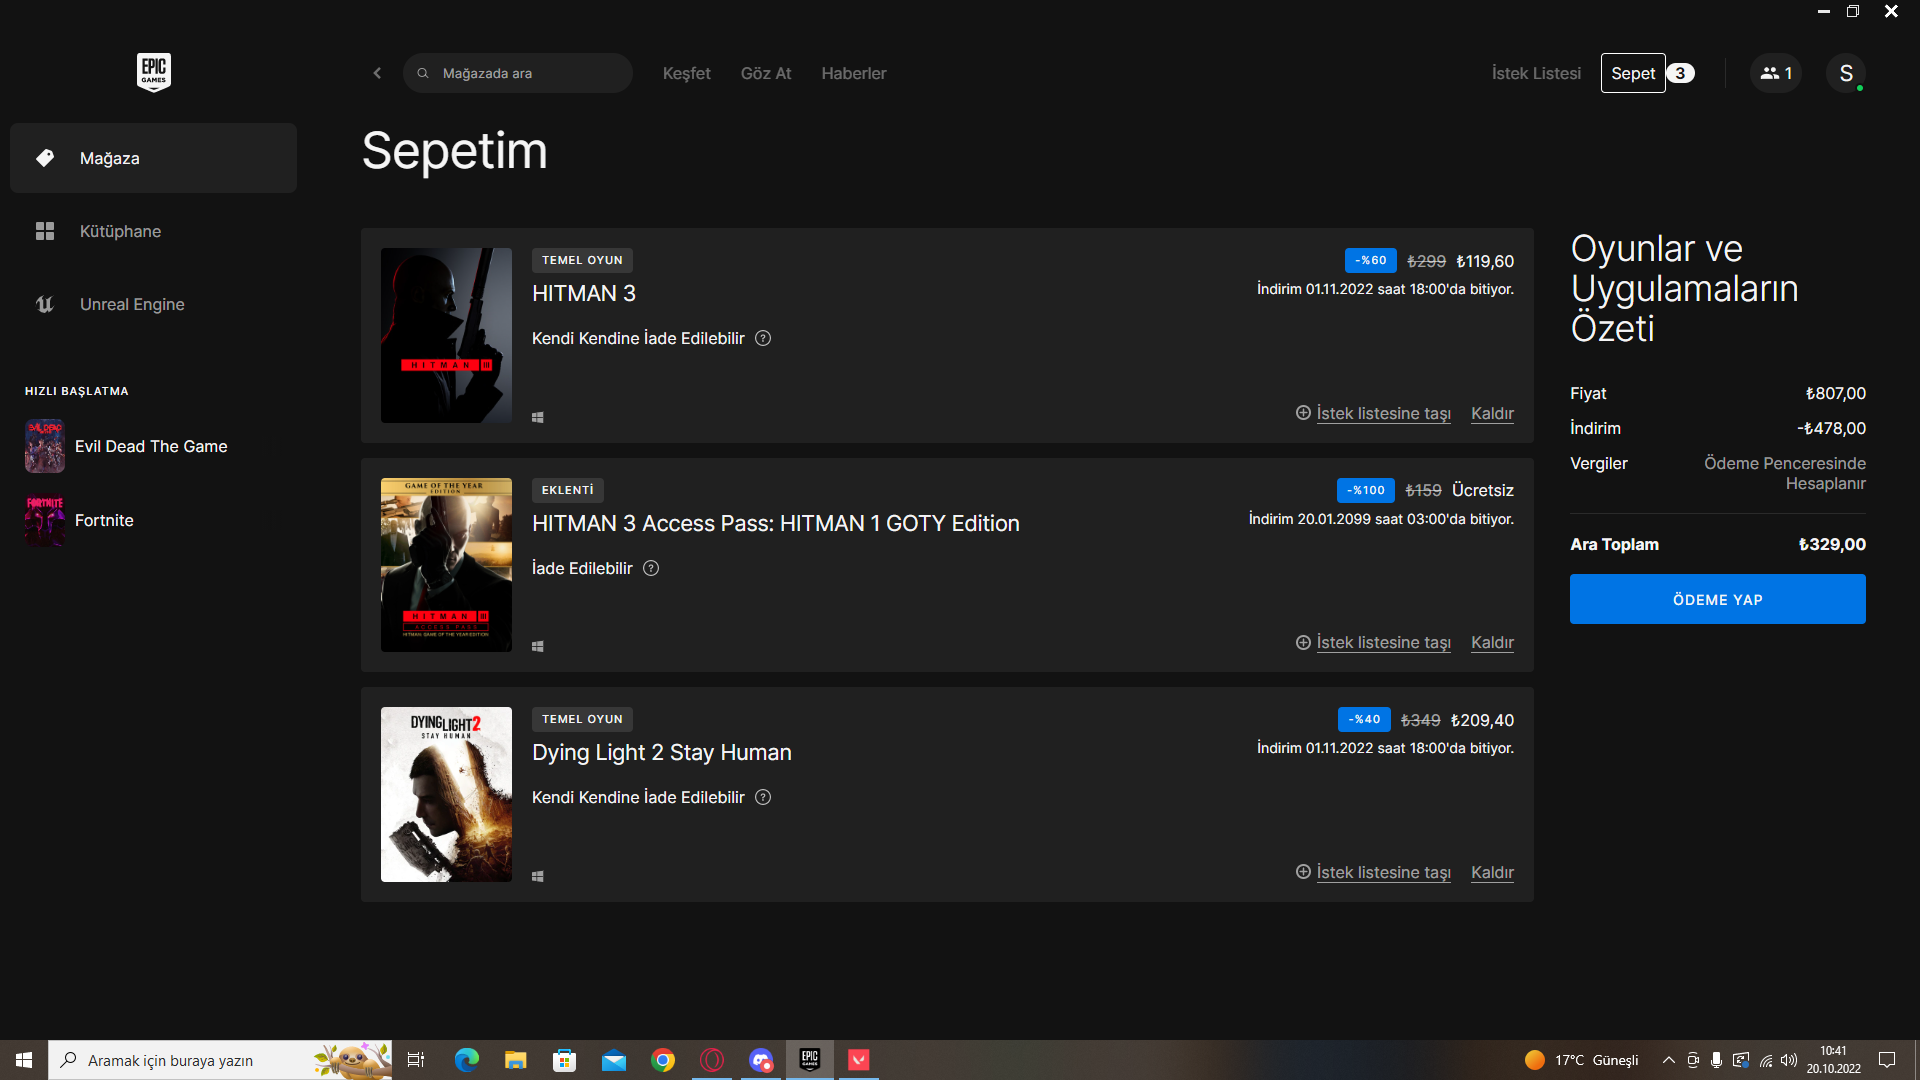Open the weather widget showing 17°C Güneşli
The width and height of the screenshot is (1920, 1080).
tap(1582, 1060)
